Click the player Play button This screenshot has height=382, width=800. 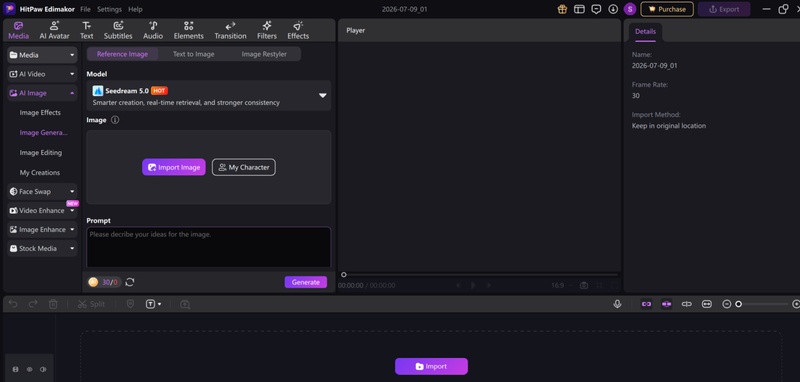pos(473,286)
